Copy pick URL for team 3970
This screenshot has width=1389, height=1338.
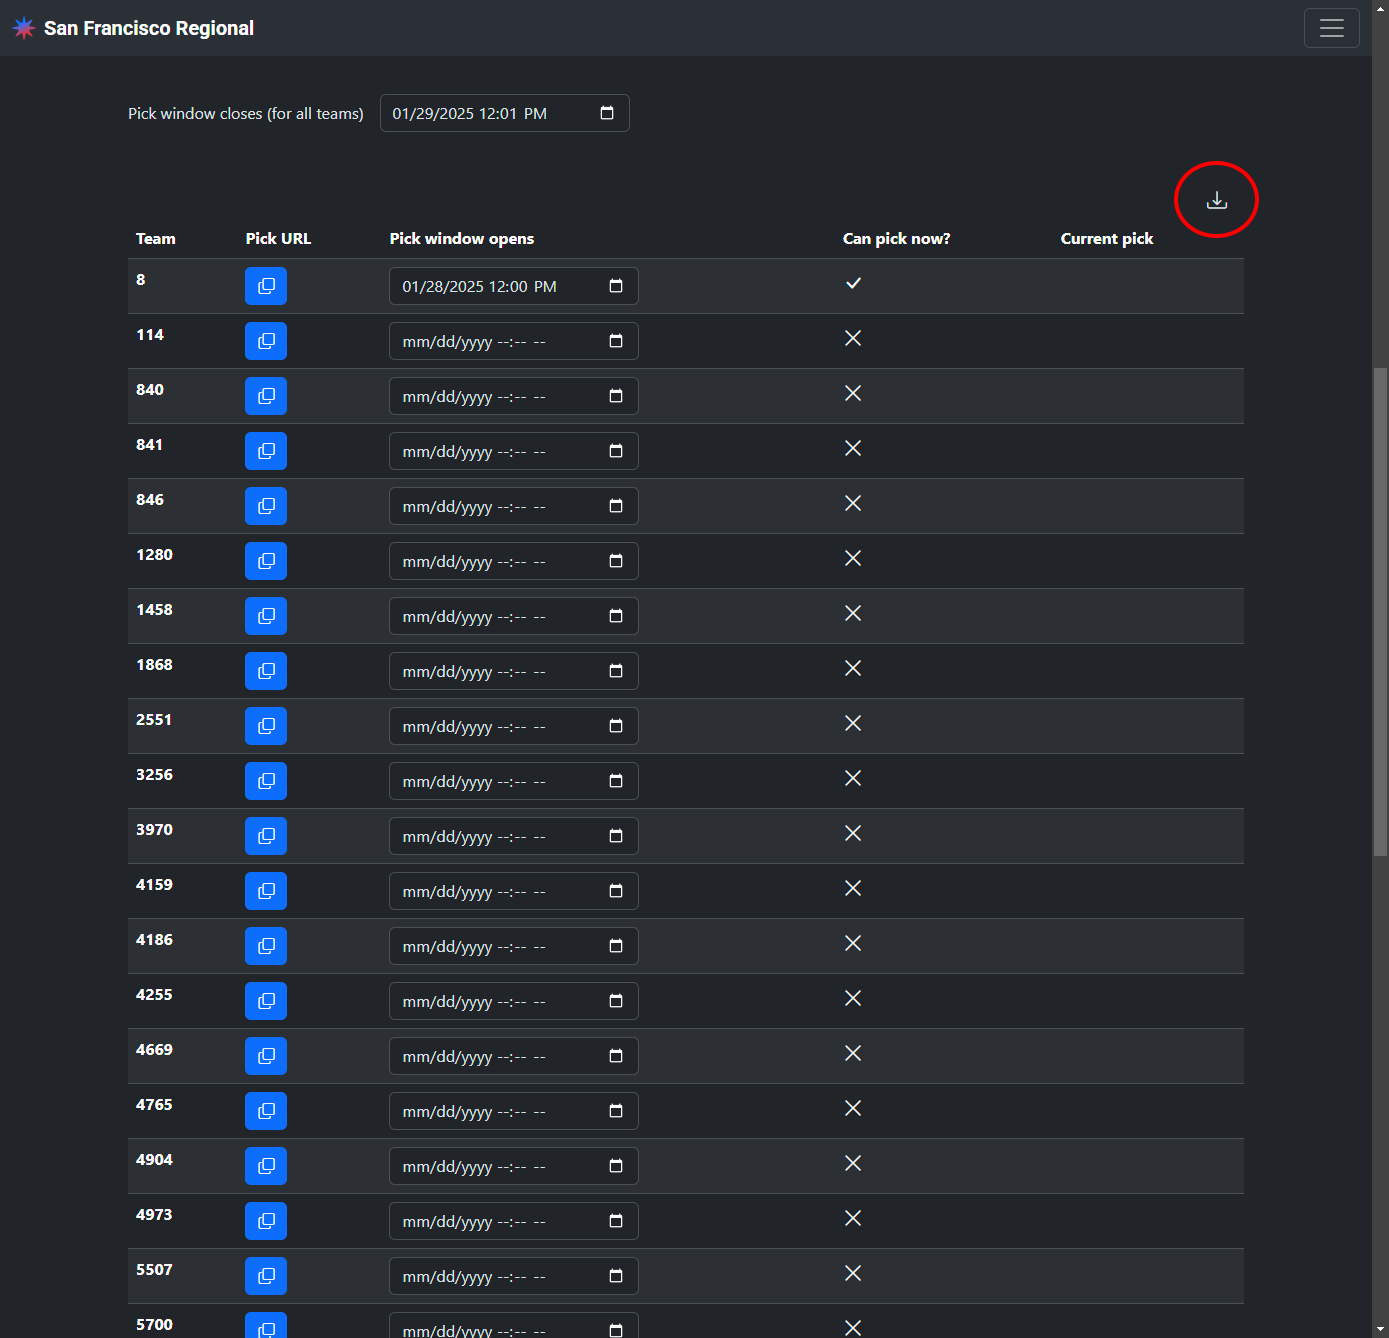click(266, 836)
